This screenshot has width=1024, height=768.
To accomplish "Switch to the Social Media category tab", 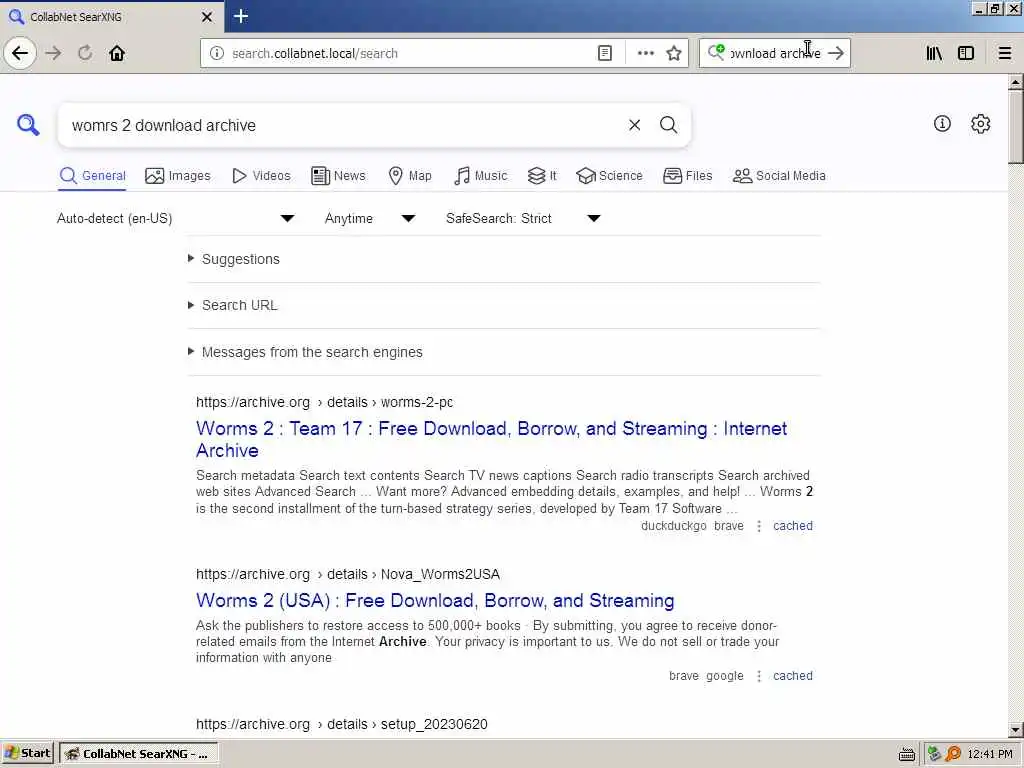I will (779, 176).
